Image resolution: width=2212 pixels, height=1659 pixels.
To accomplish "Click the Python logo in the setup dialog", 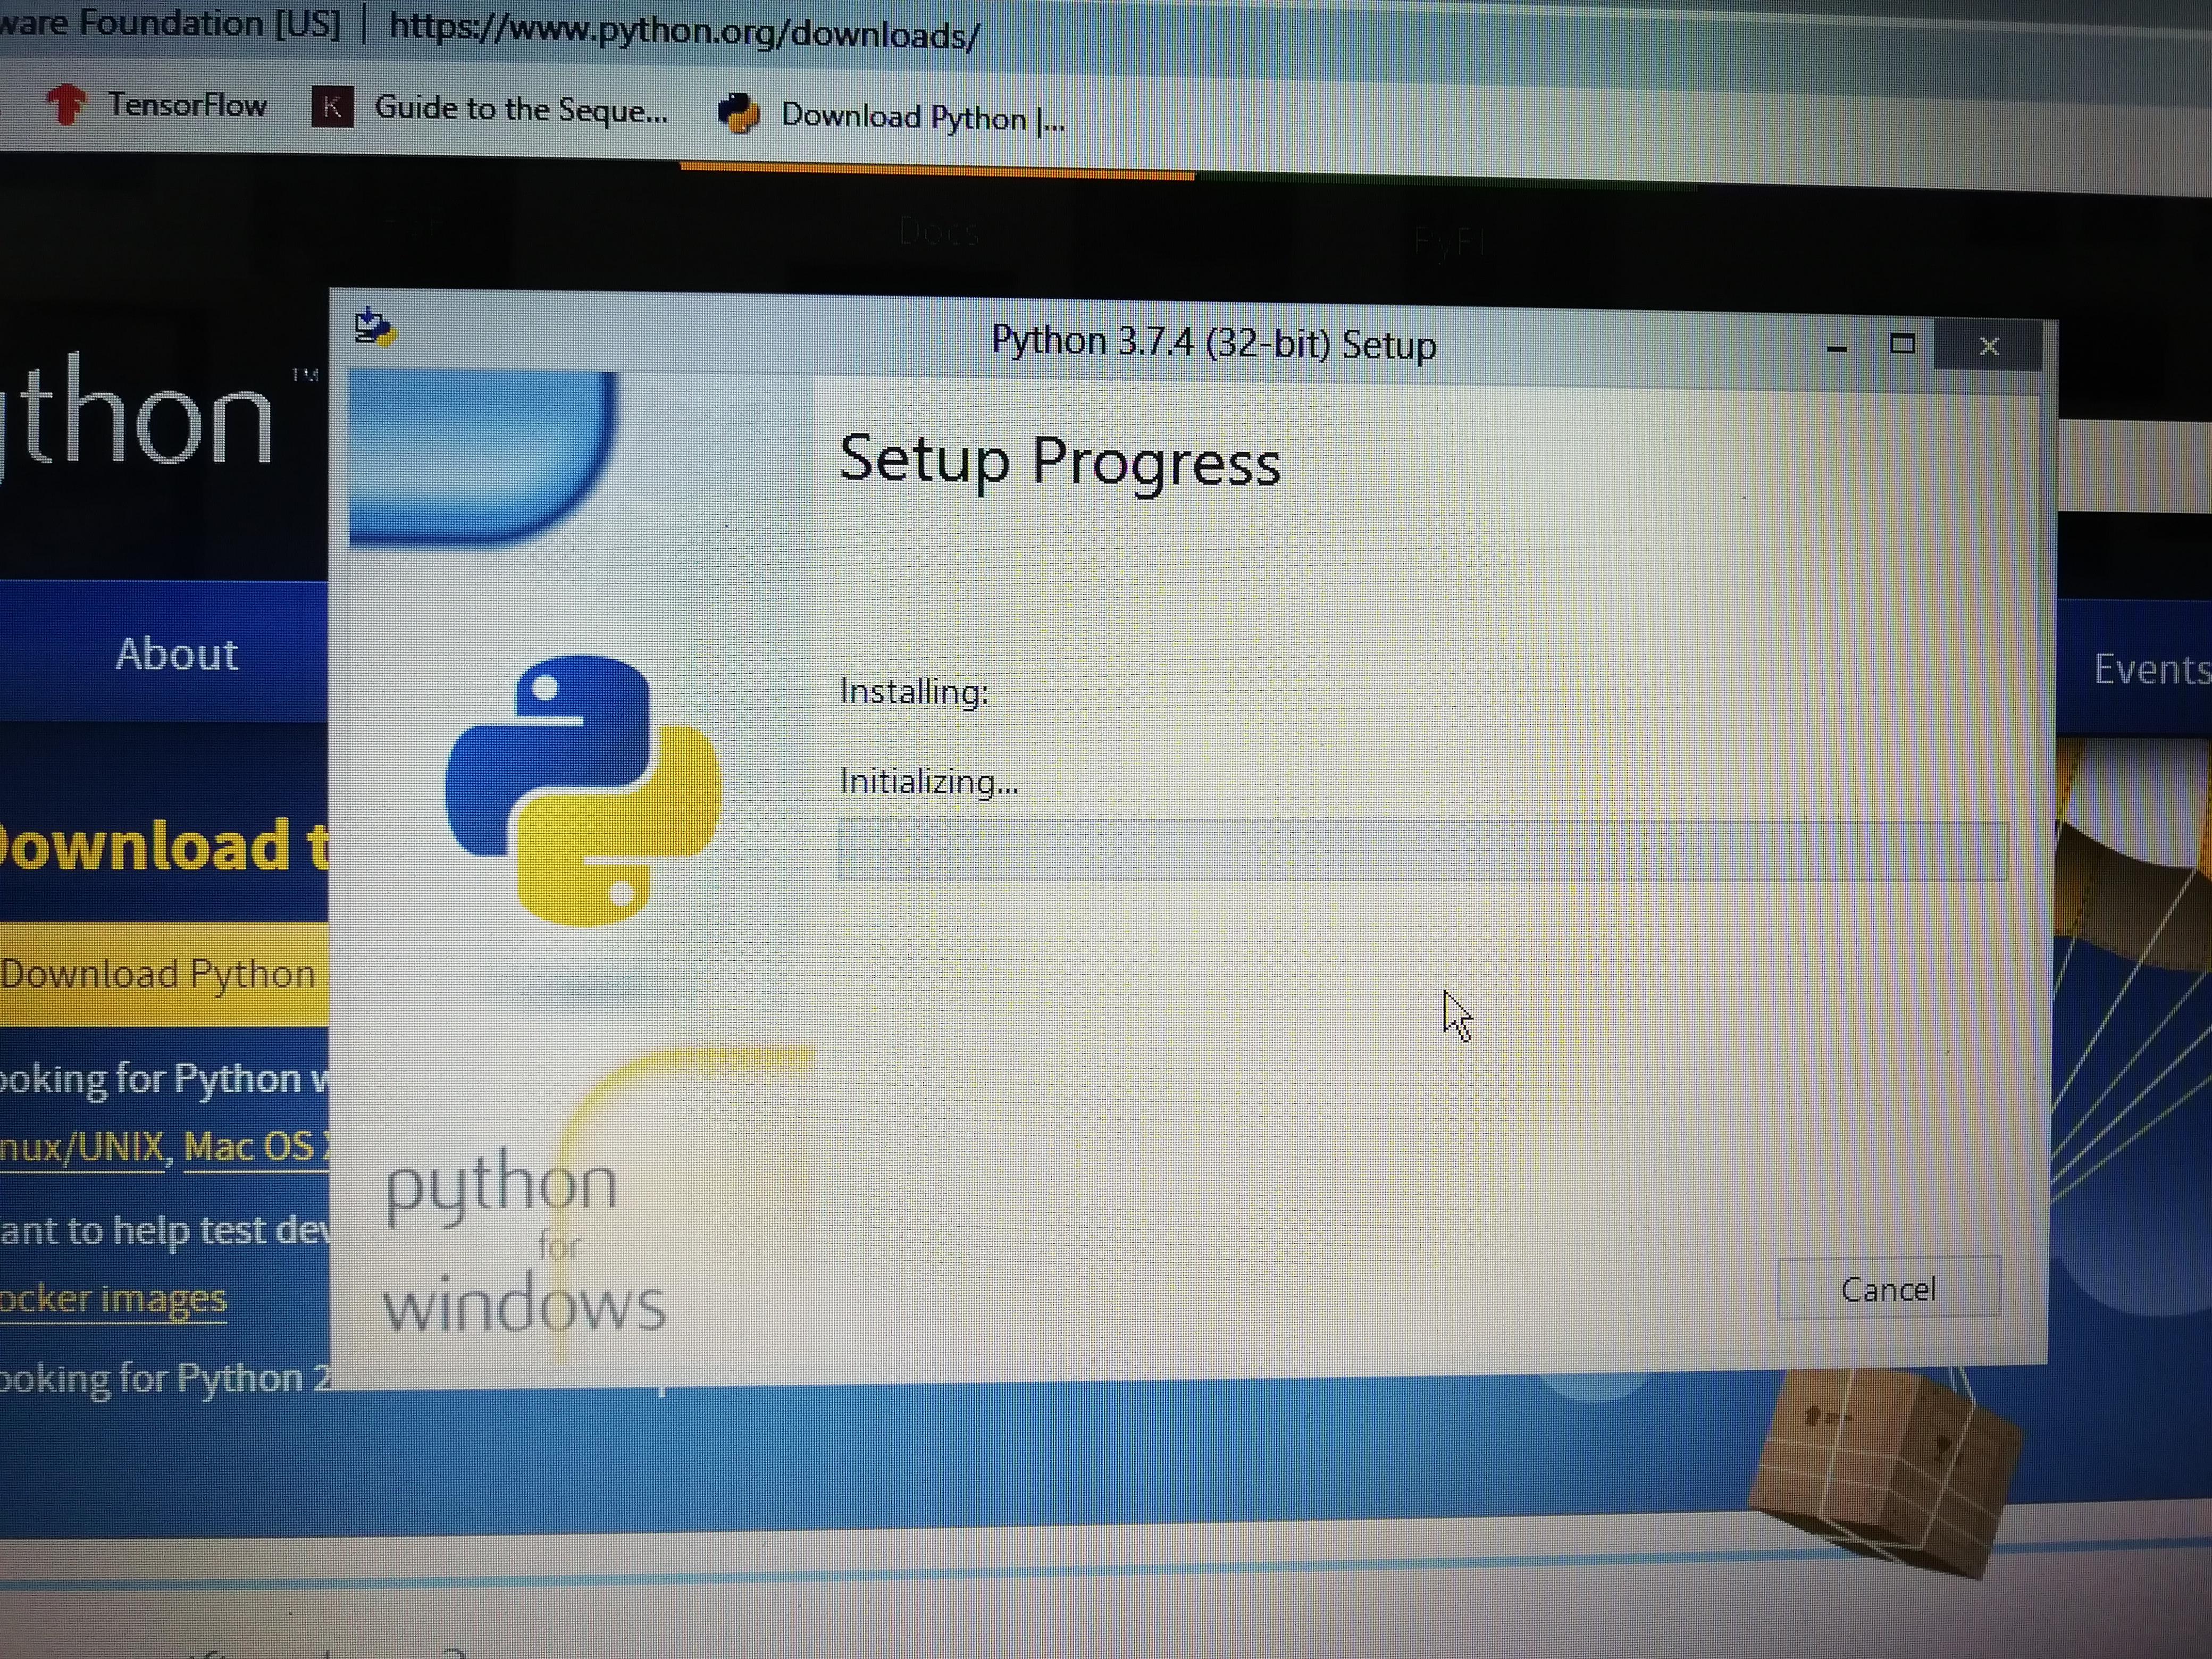I will coord(583,790).
